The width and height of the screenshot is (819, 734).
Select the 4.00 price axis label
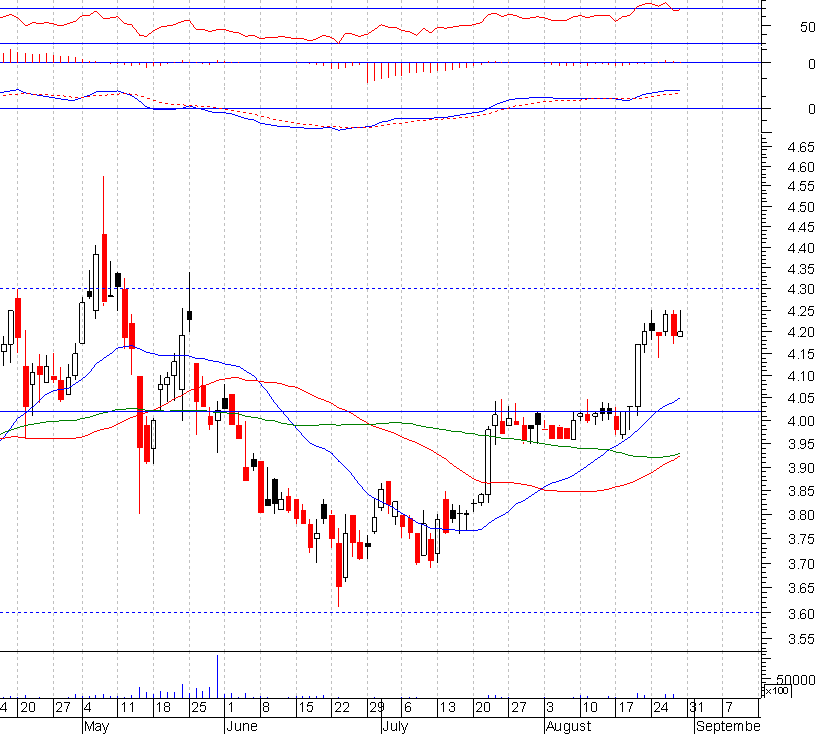[801, 421]
